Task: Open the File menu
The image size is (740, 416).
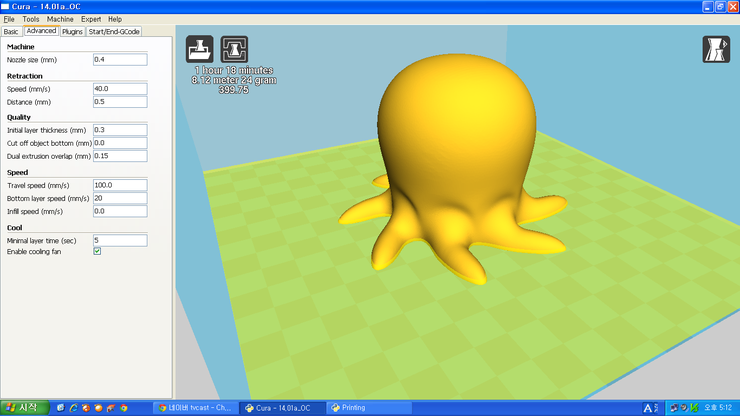Action: 9,19
